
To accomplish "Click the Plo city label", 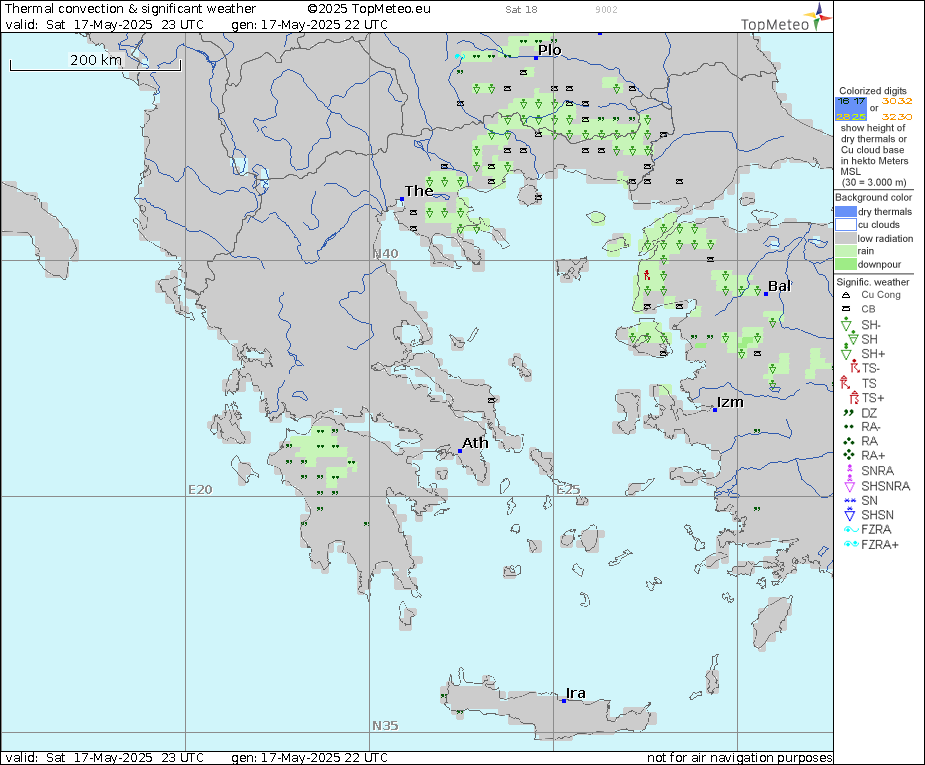I will click(549, 50).
